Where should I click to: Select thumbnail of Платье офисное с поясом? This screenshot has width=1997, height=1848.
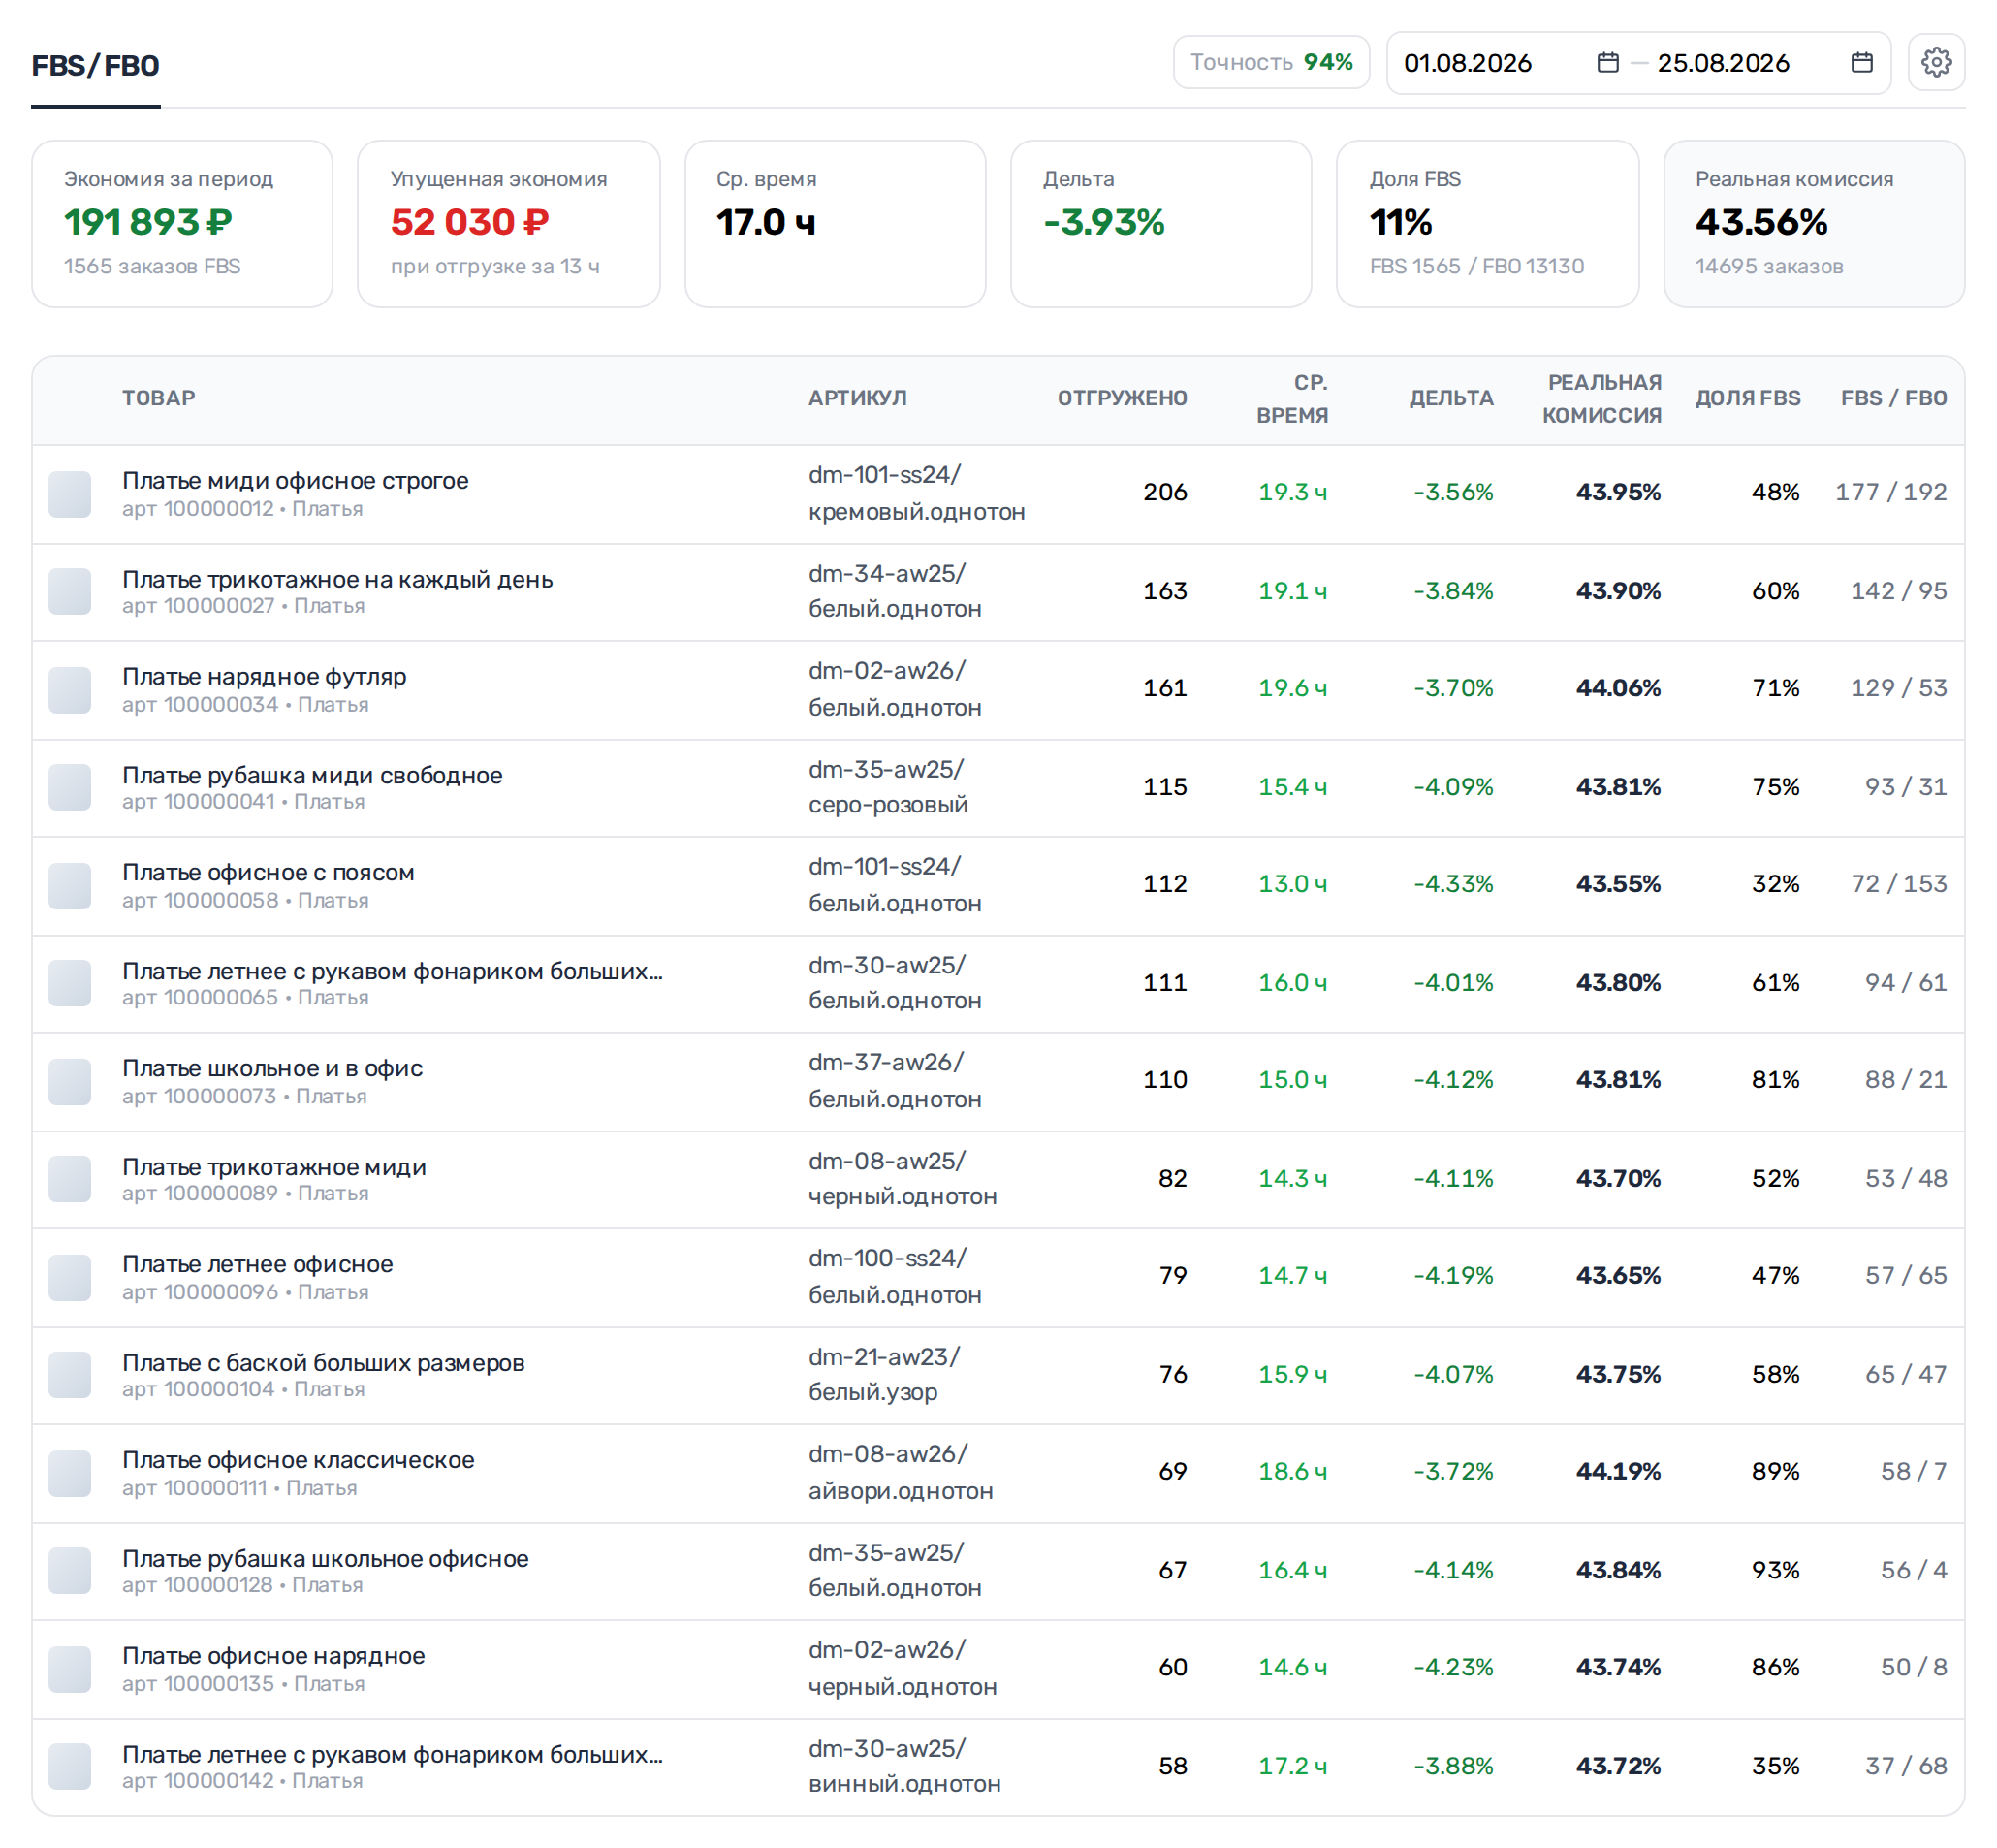tap(70, 886)
